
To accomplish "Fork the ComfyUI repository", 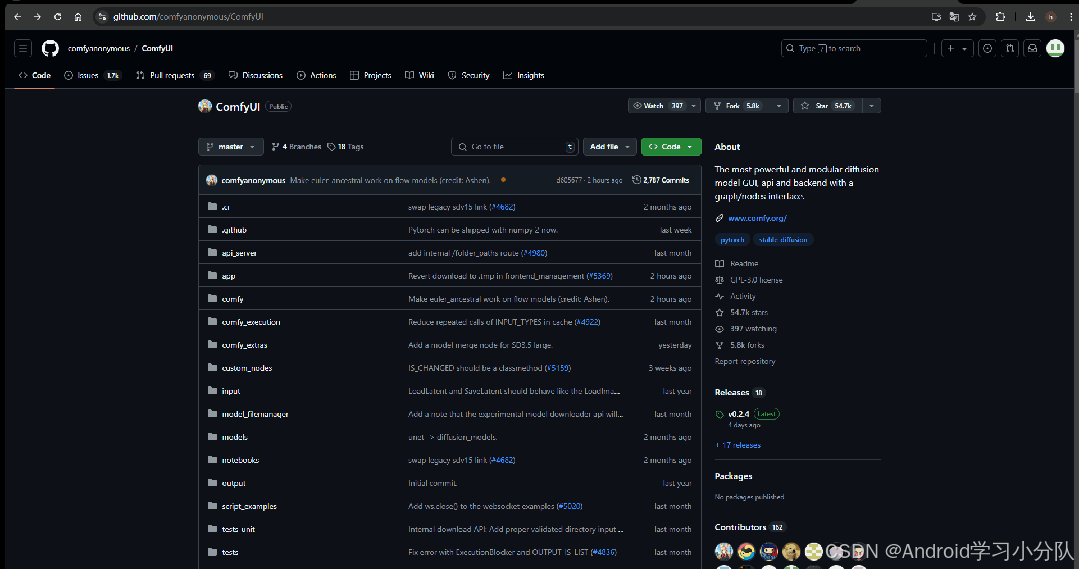I will pyautogui.click(x=740, y=106).
